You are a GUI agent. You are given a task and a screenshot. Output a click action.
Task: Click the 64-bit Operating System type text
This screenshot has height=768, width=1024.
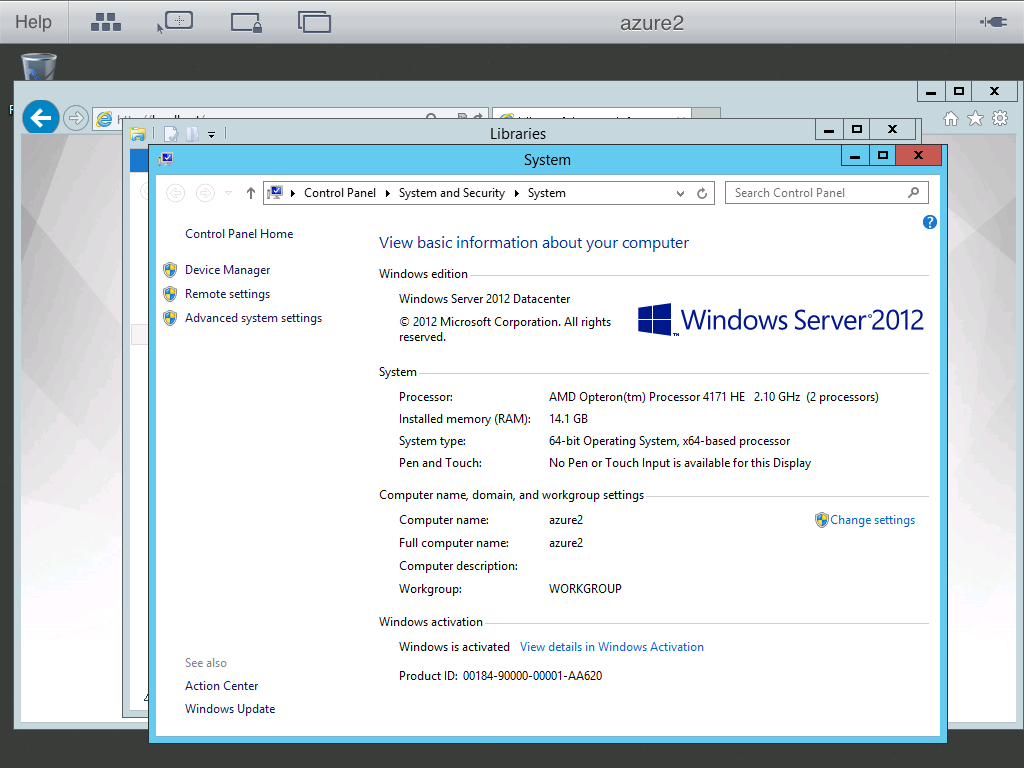[x=669, y=441]
